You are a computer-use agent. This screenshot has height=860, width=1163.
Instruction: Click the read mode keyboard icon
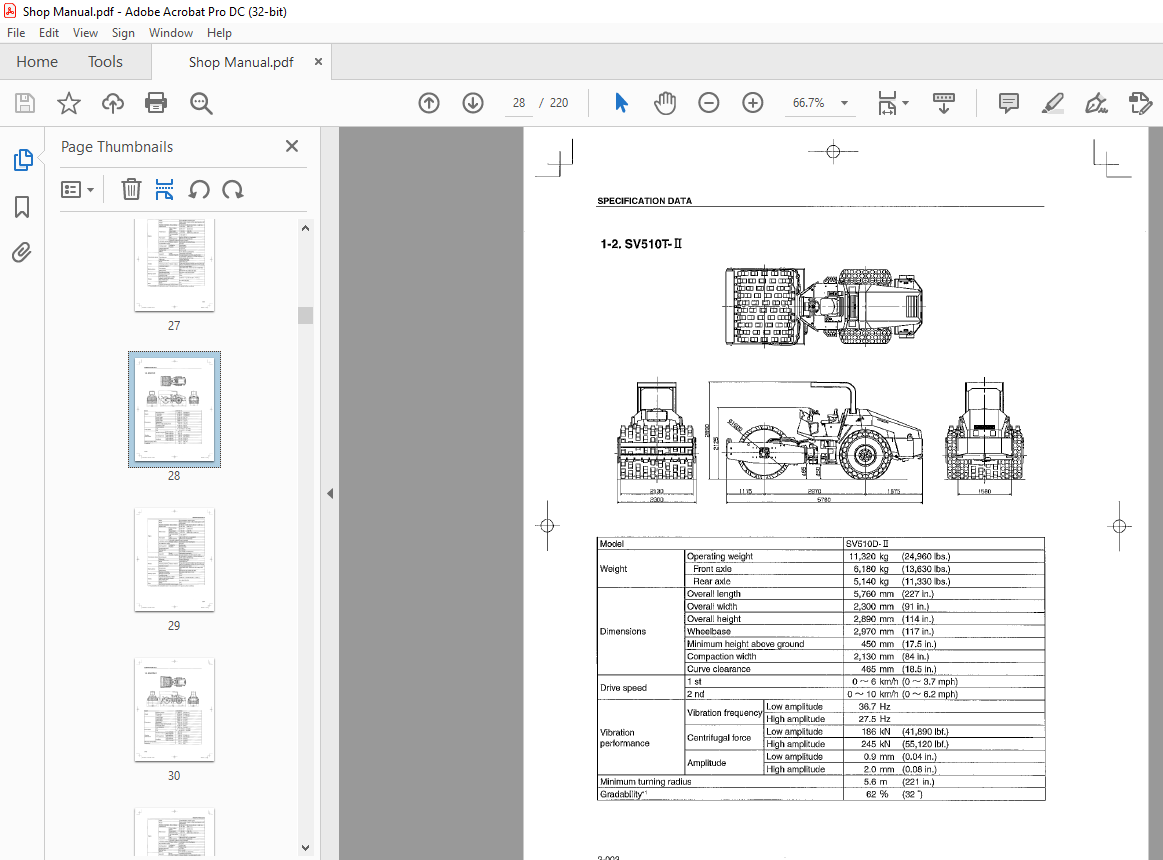point(943,103)
